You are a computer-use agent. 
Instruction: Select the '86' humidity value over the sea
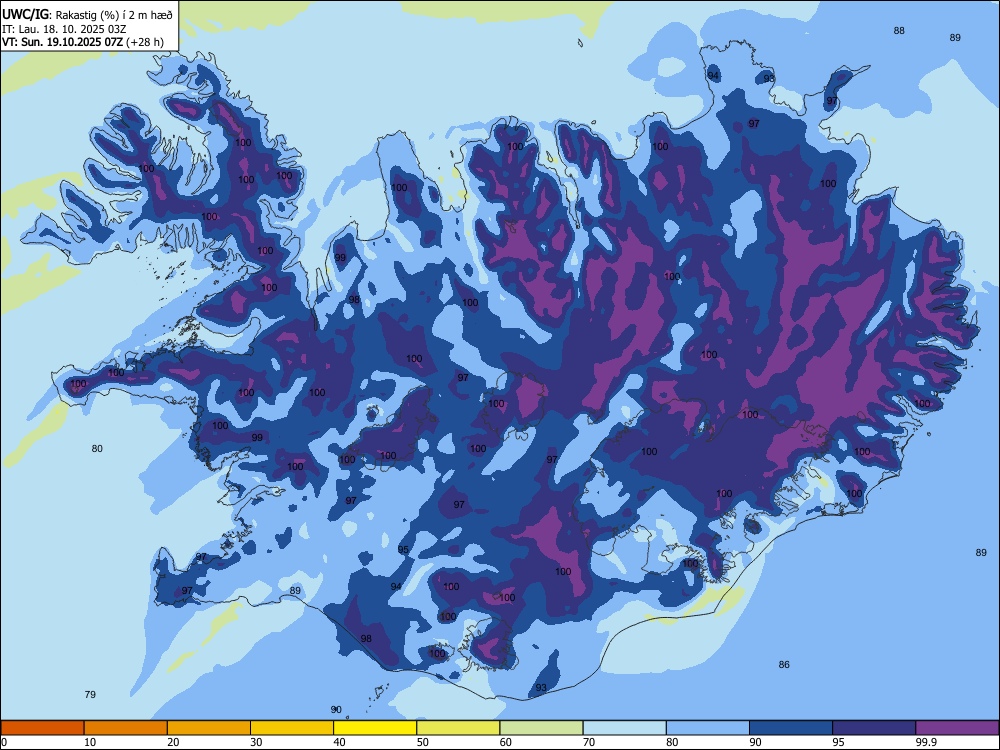coord(784,665)
